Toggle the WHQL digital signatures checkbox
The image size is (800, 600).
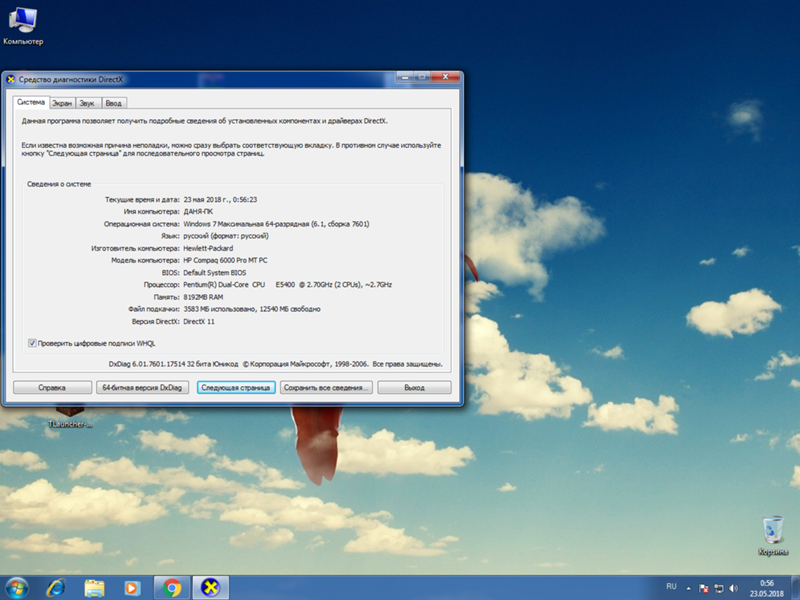coord(32,343)
